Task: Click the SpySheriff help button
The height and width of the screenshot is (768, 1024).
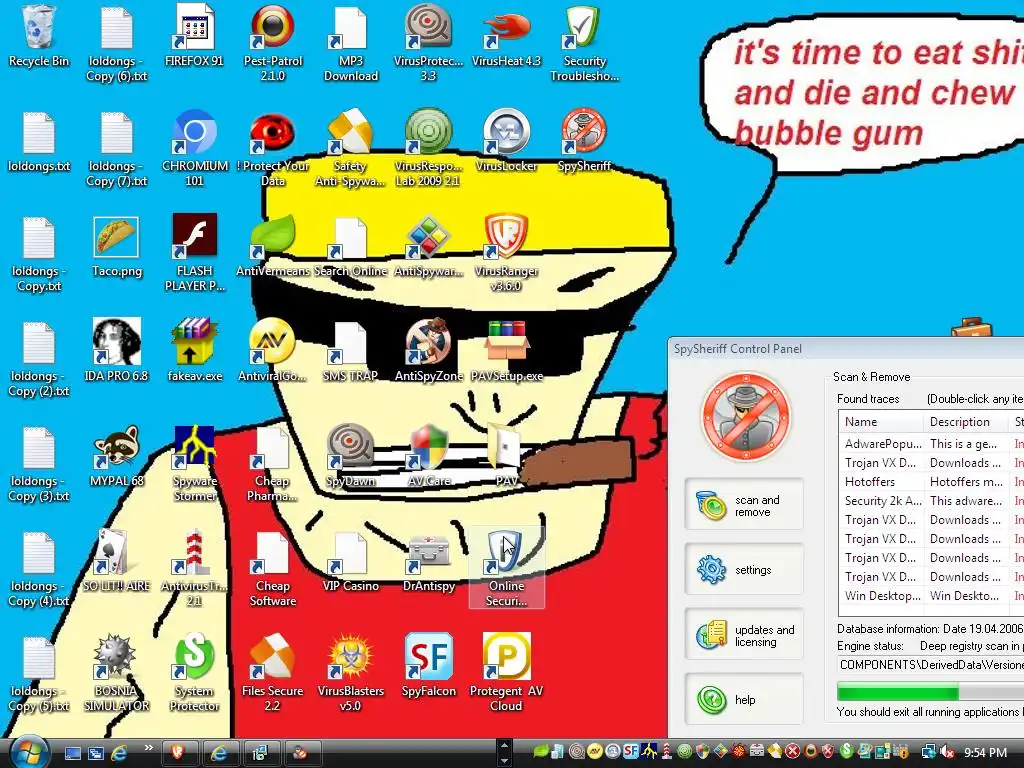Action: [x=744, y=699]
